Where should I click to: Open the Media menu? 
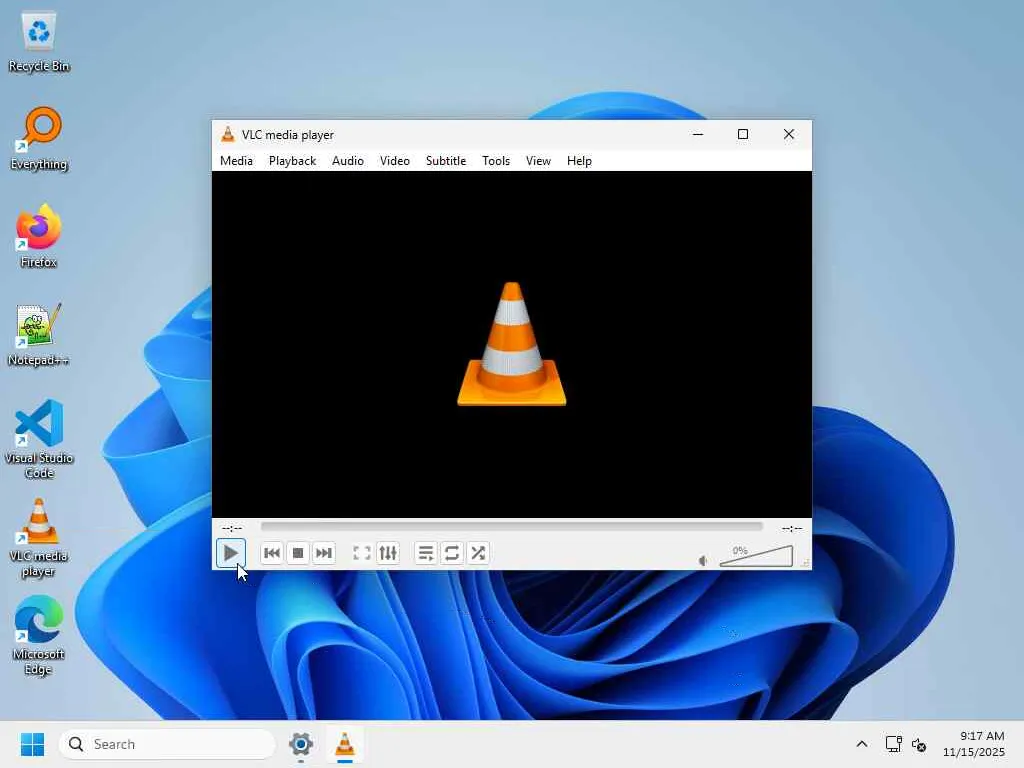click(236, 161)
